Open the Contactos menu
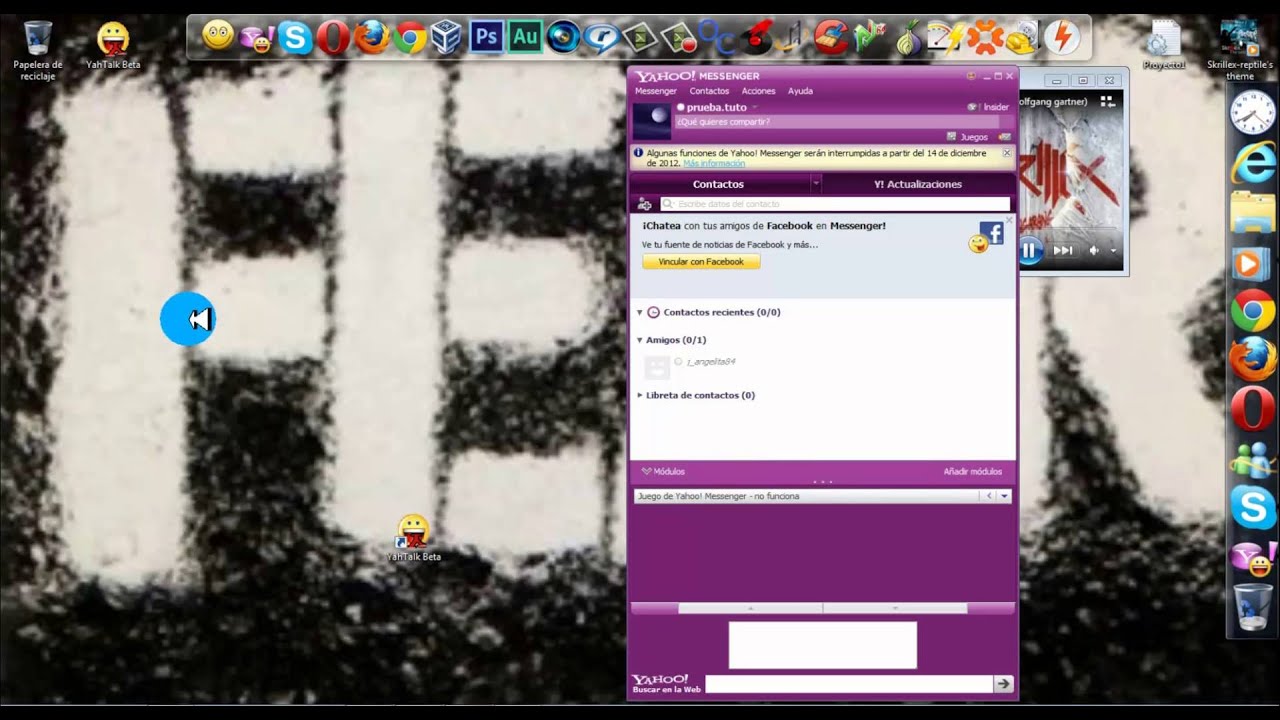This screenshot has height=720, width=1280. pos(709,91)
